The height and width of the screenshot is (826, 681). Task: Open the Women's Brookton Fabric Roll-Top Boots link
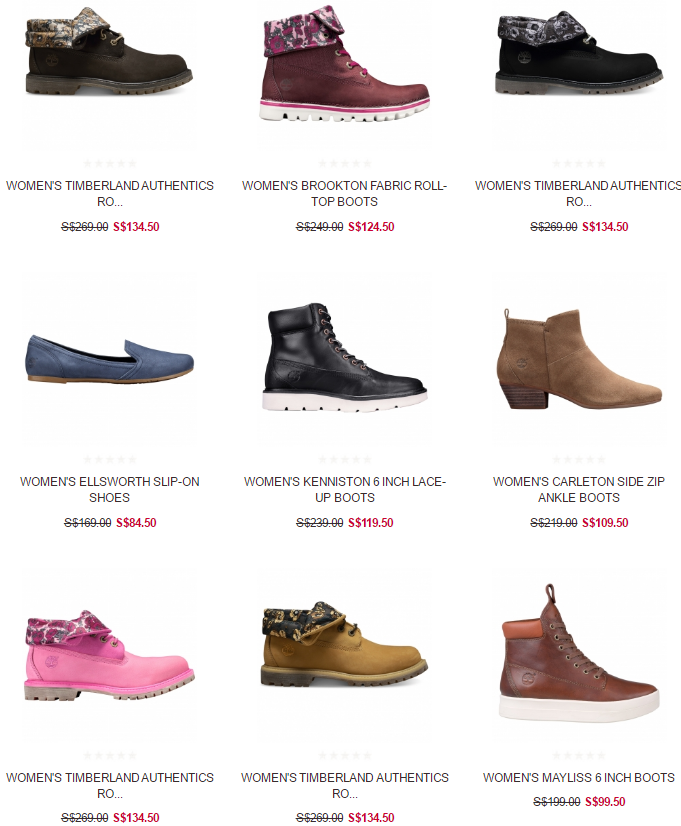pyautogui.click(x=344, y=193)
